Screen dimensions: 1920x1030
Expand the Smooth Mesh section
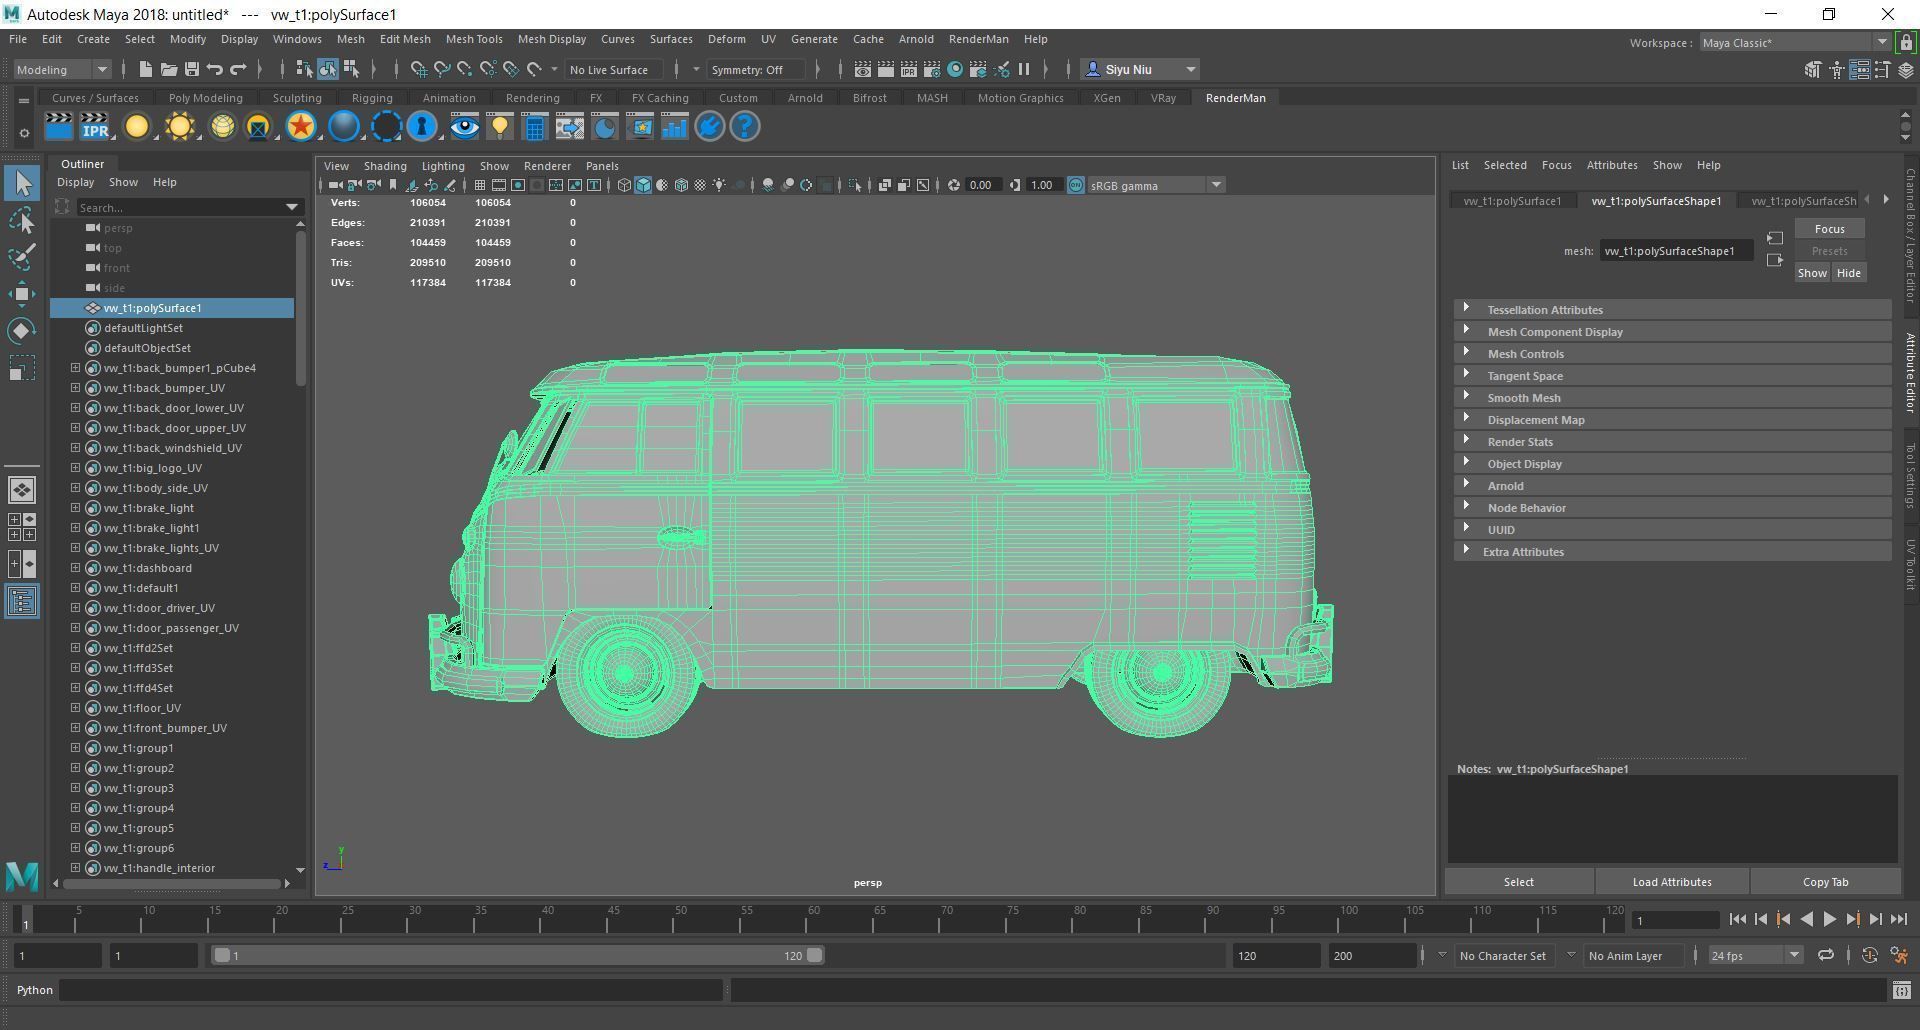click(1672, 398)
